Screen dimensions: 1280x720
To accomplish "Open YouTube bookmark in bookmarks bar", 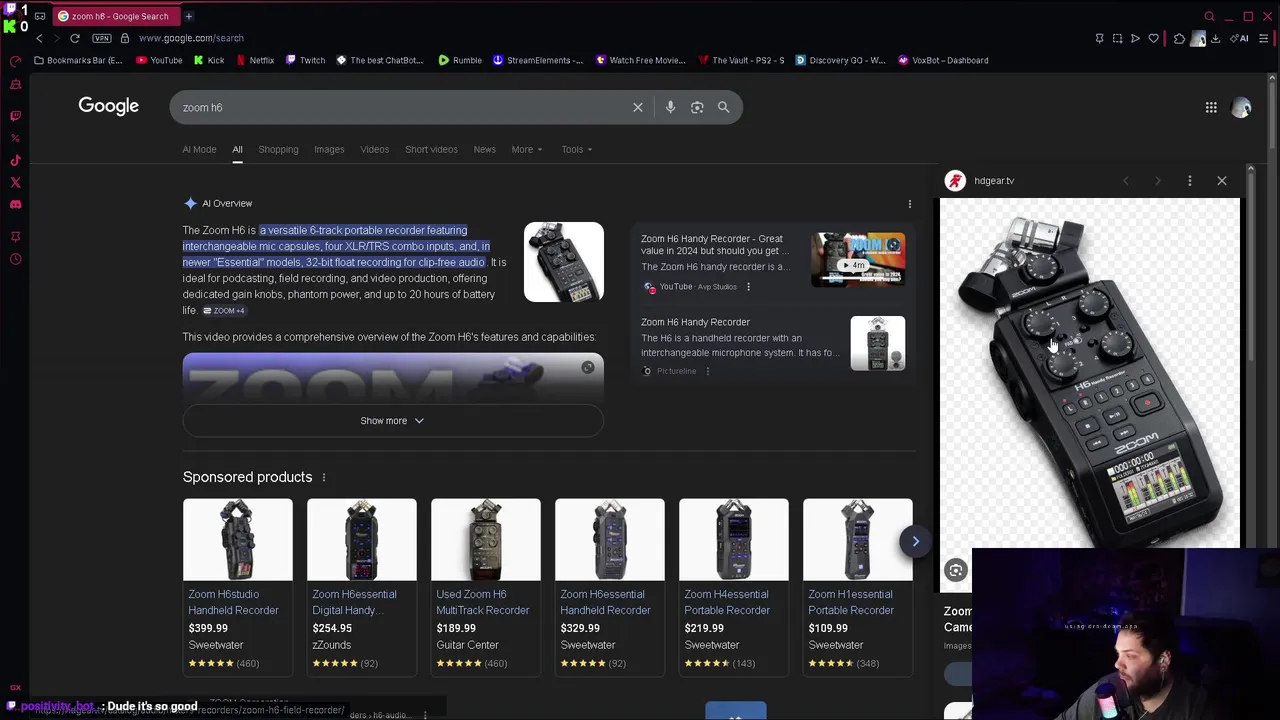I will click(x=158, y=60).
